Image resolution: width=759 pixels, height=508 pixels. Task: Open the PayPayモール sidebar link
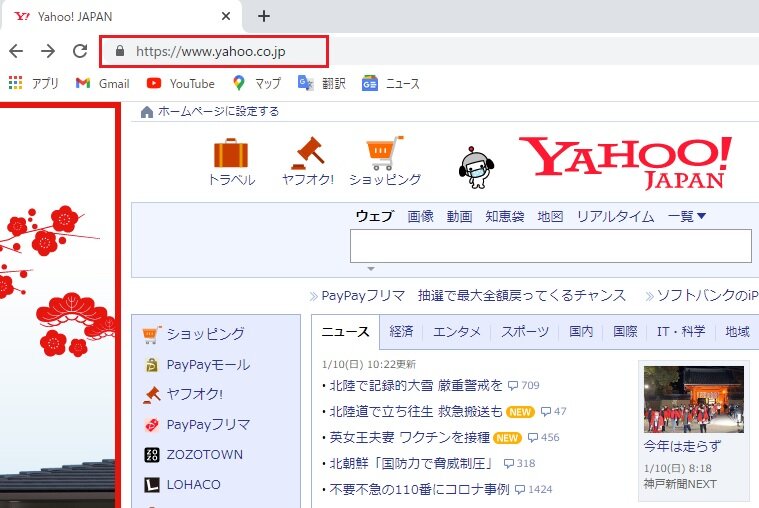(x=208, y=365)
